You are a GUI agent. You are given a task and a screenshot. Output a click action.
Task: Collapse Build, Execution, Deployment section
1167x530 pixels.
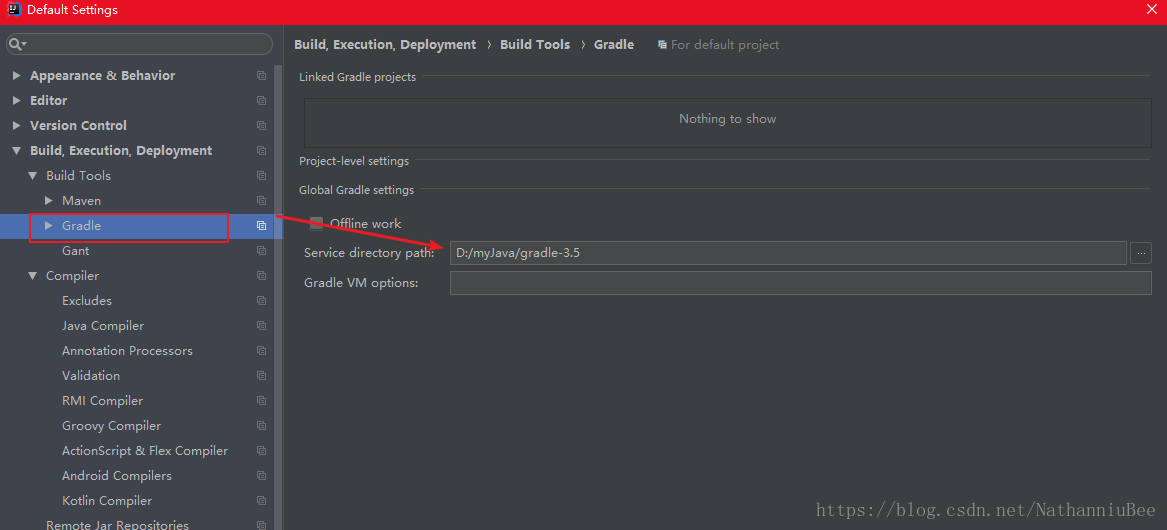[x=16, y=150]
